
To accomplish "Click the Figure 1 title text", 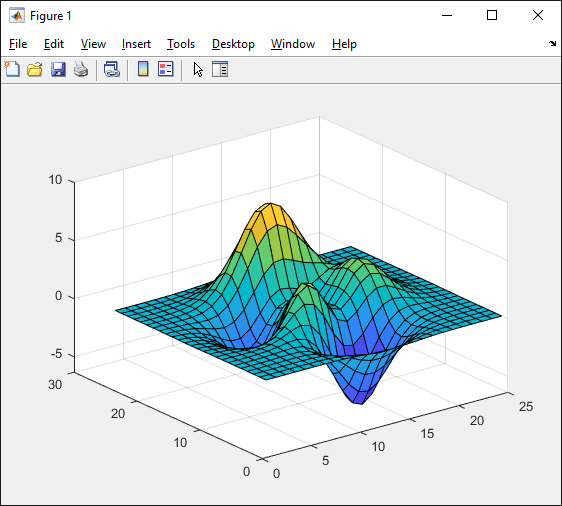I will coord(51,16).
